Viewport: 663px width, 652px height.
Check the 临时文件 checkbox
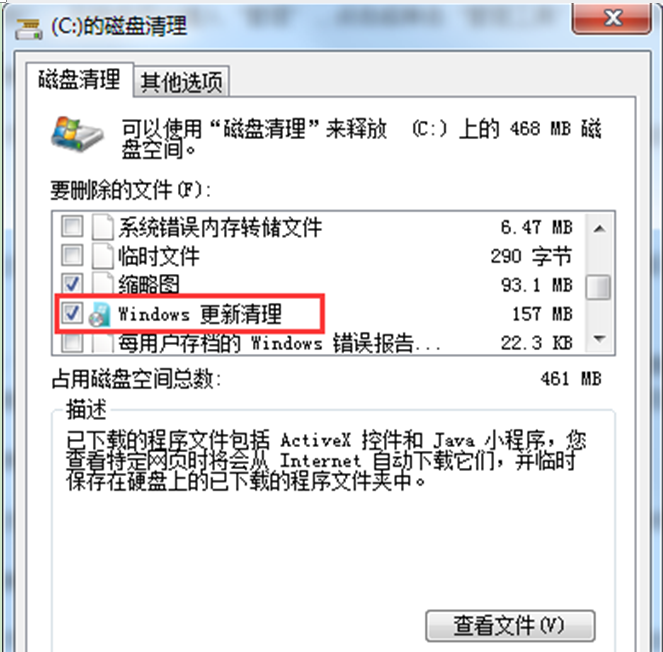(x=72, y=255)
